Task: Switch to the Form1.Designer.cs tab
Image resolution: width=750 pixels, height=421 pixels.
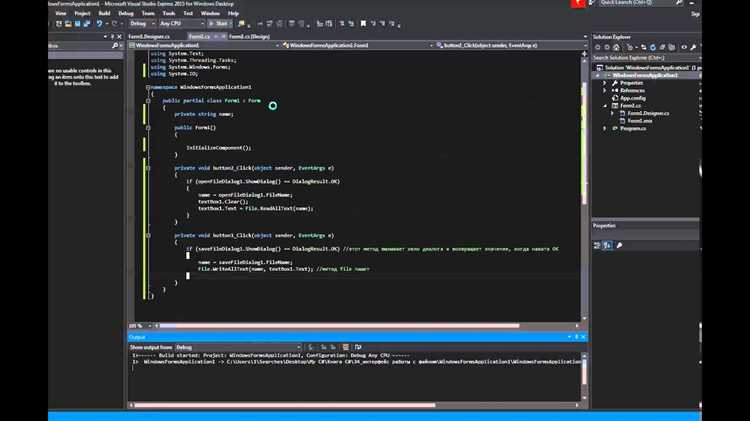Action: click(x=149, y=36)
